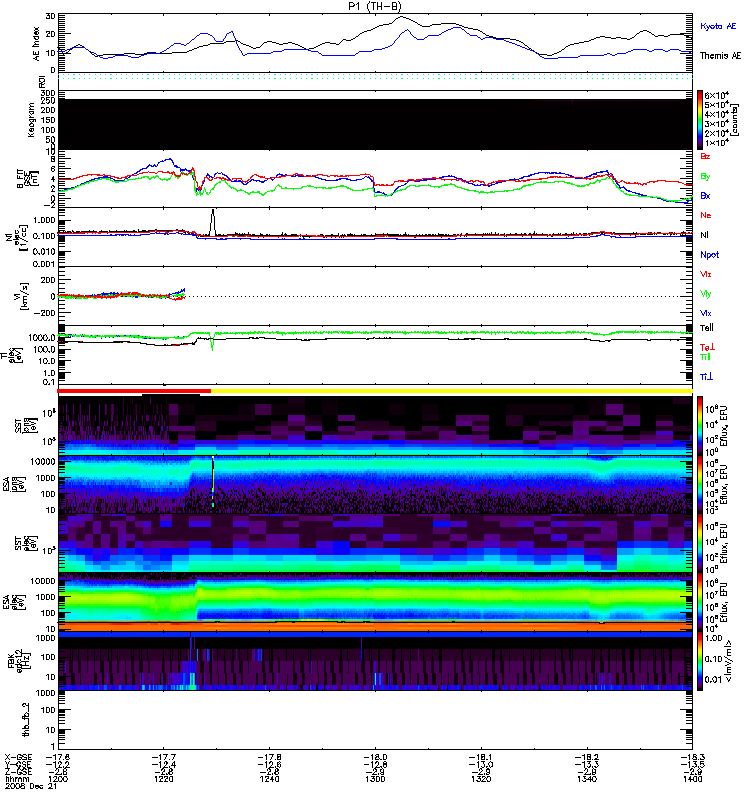Image resolution: width=750 pixels, height=800 pixels.
Task: Click the Keogram counts colorbar
Action: pyautogui.click(x=700, y=120)
